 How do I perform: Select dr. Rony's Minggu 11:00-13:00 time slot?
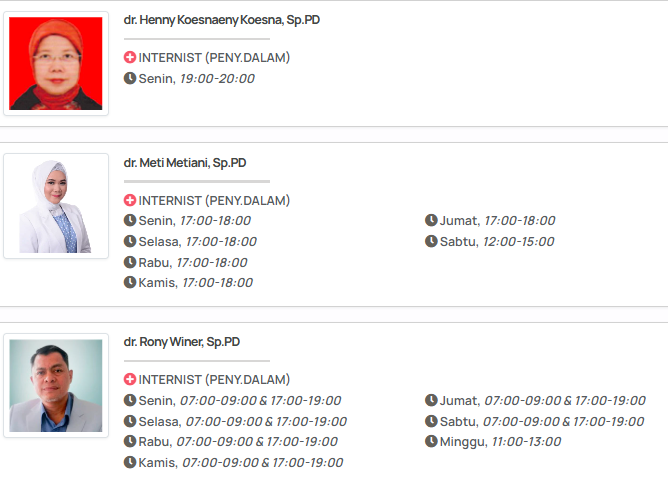[x=525, y=441]
